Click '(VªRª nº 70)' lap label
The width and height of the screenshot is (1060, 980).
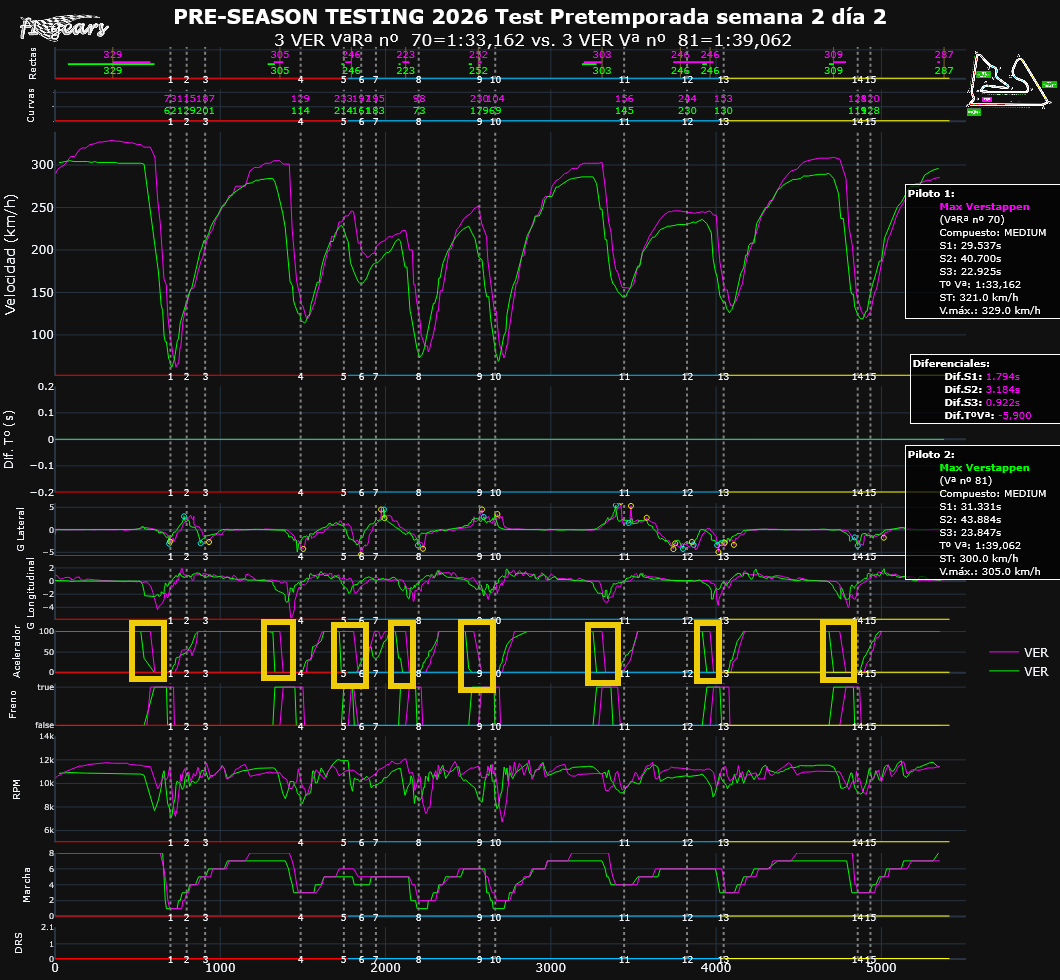(x=971, y=220)
